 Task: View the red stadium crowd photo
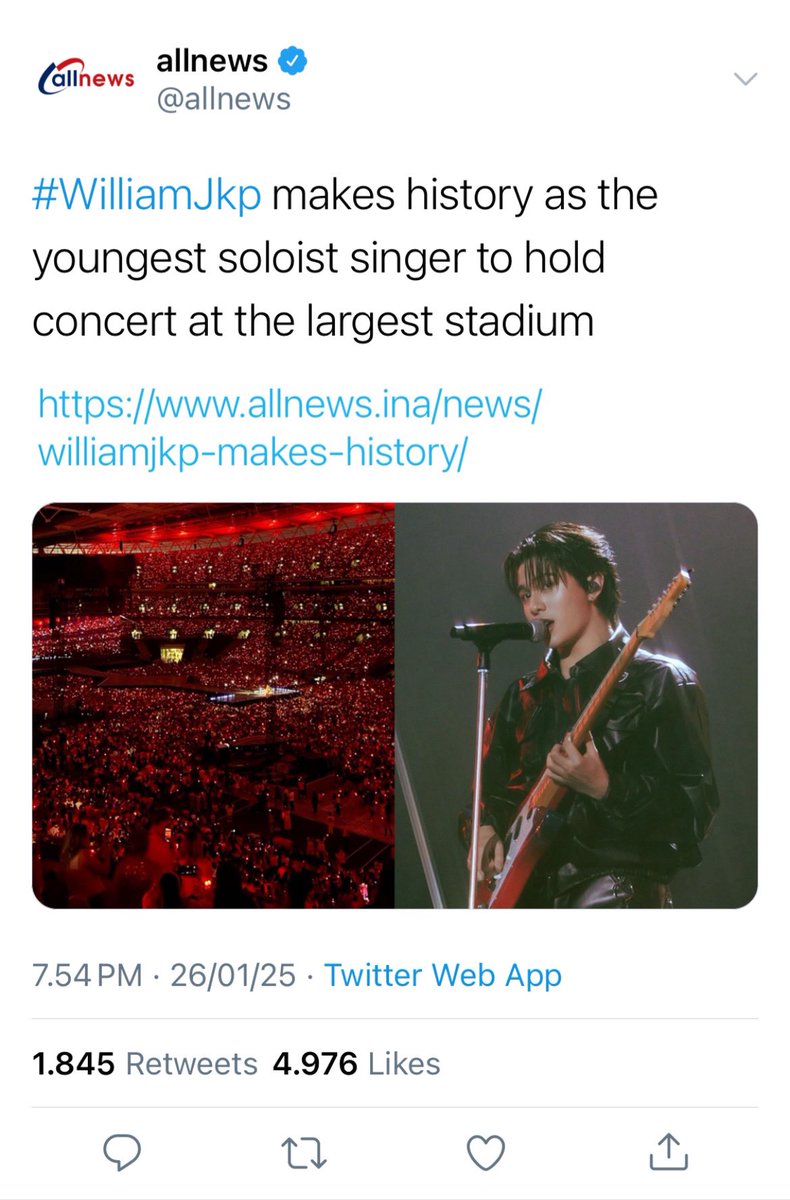[214, 706]
